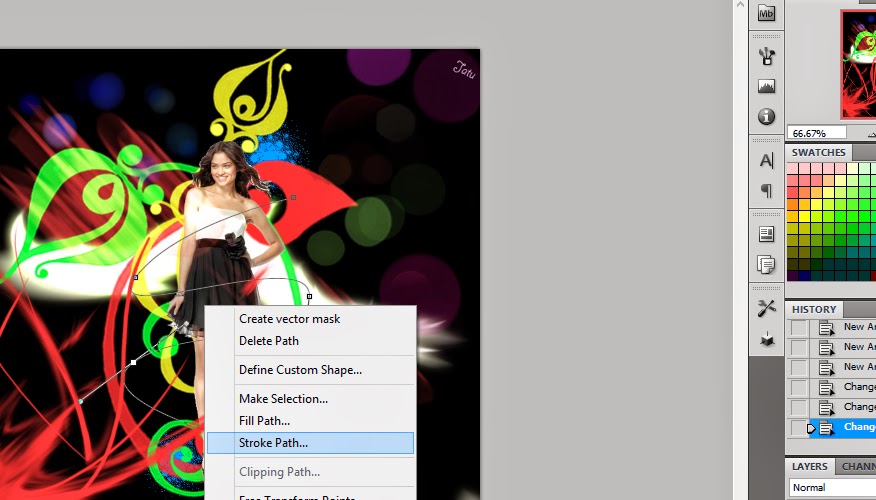Open the Mini Bridge panel icon
876x500 pixels.
pyautogui.click(x=766, y=12)
